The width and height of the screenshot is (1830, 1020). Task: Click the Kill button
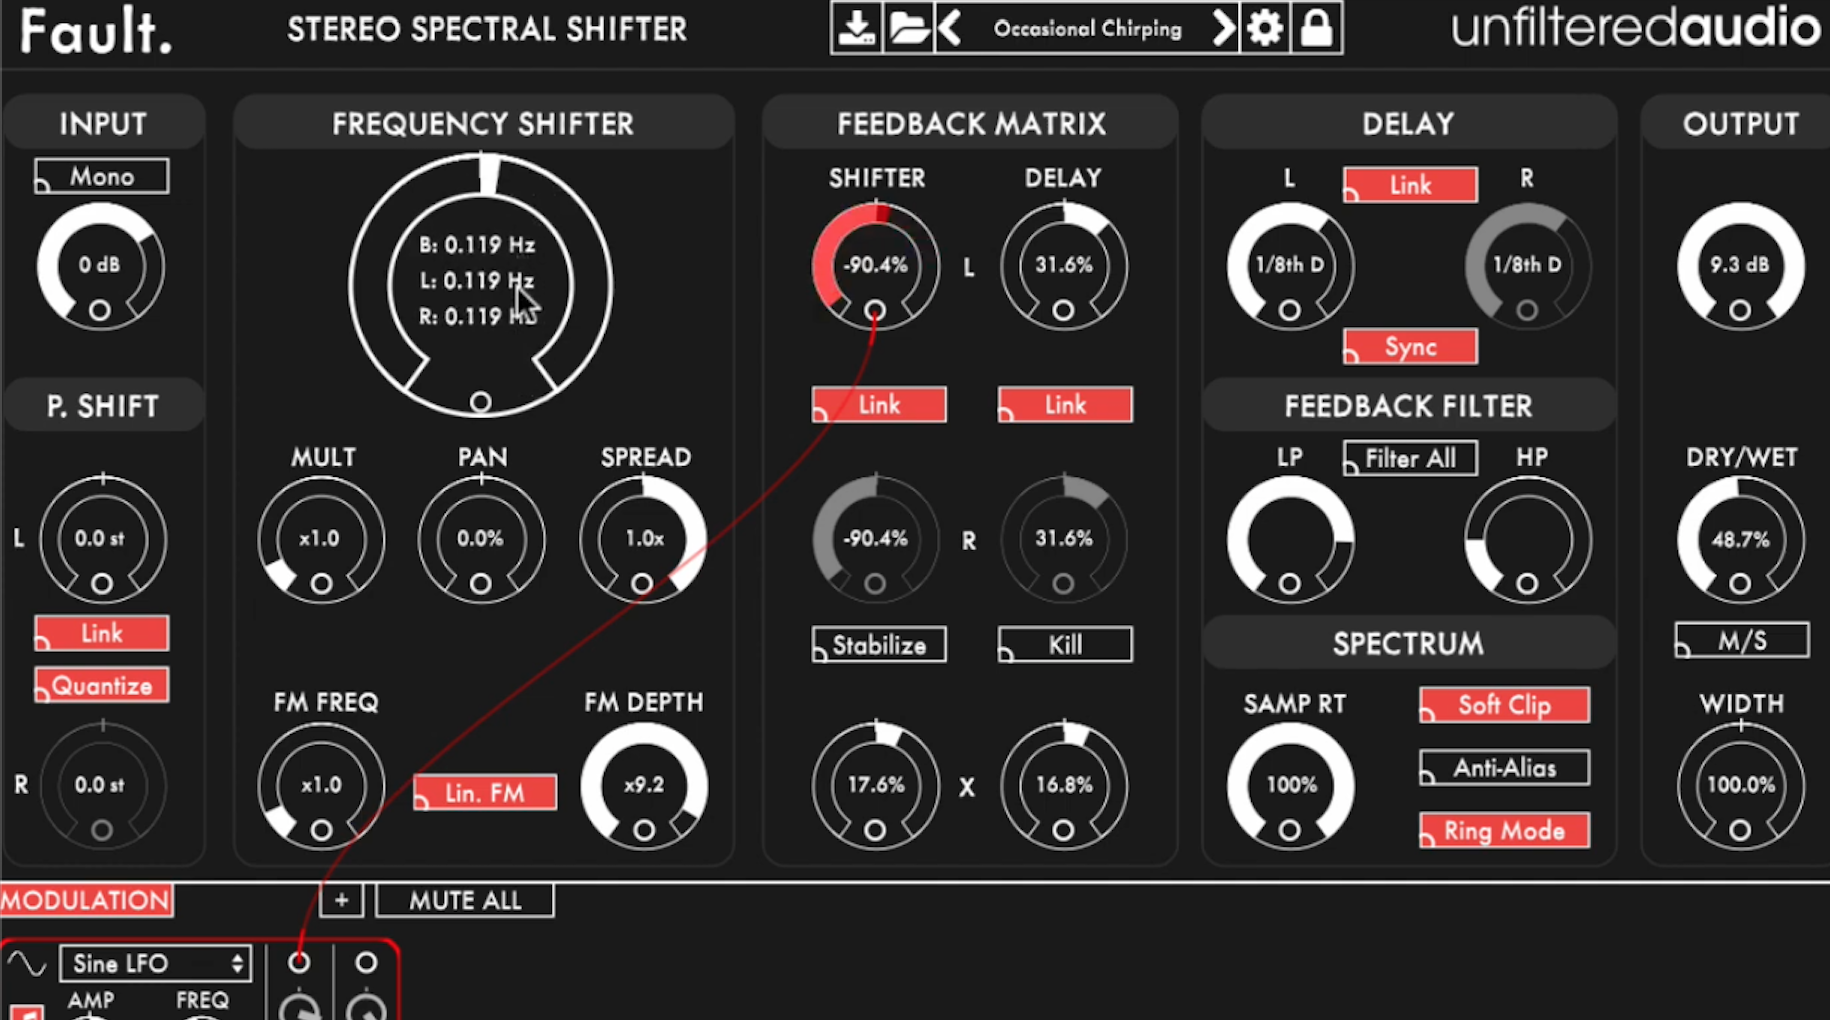click(1065, 645)
